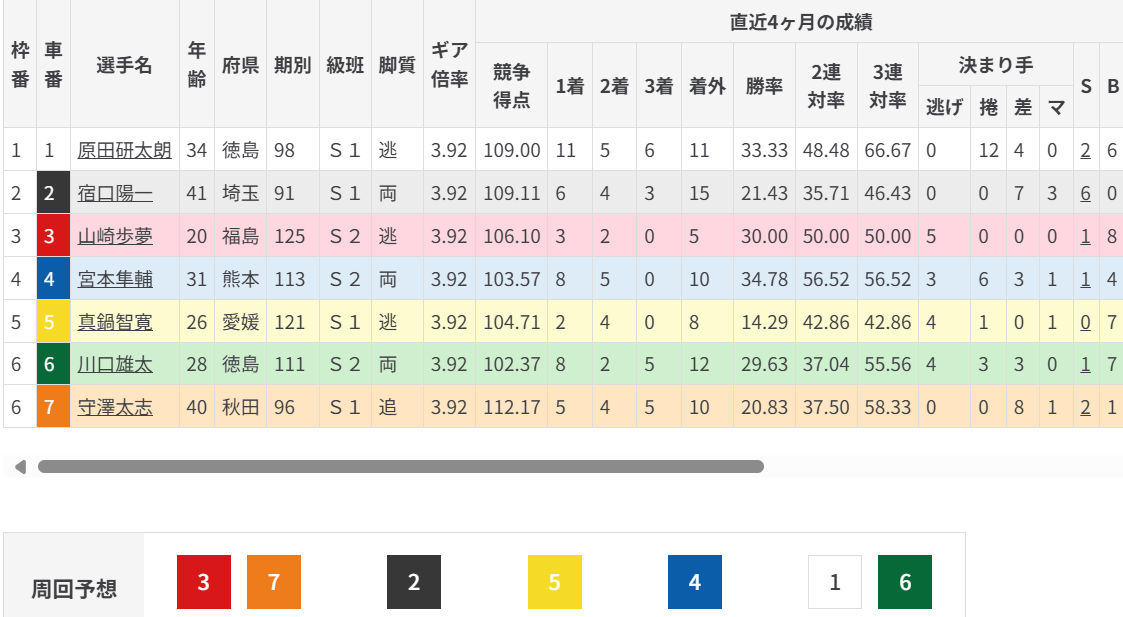
Task: Click yellow number 5 badge in 周回予想 row
Action: (555, 582)
